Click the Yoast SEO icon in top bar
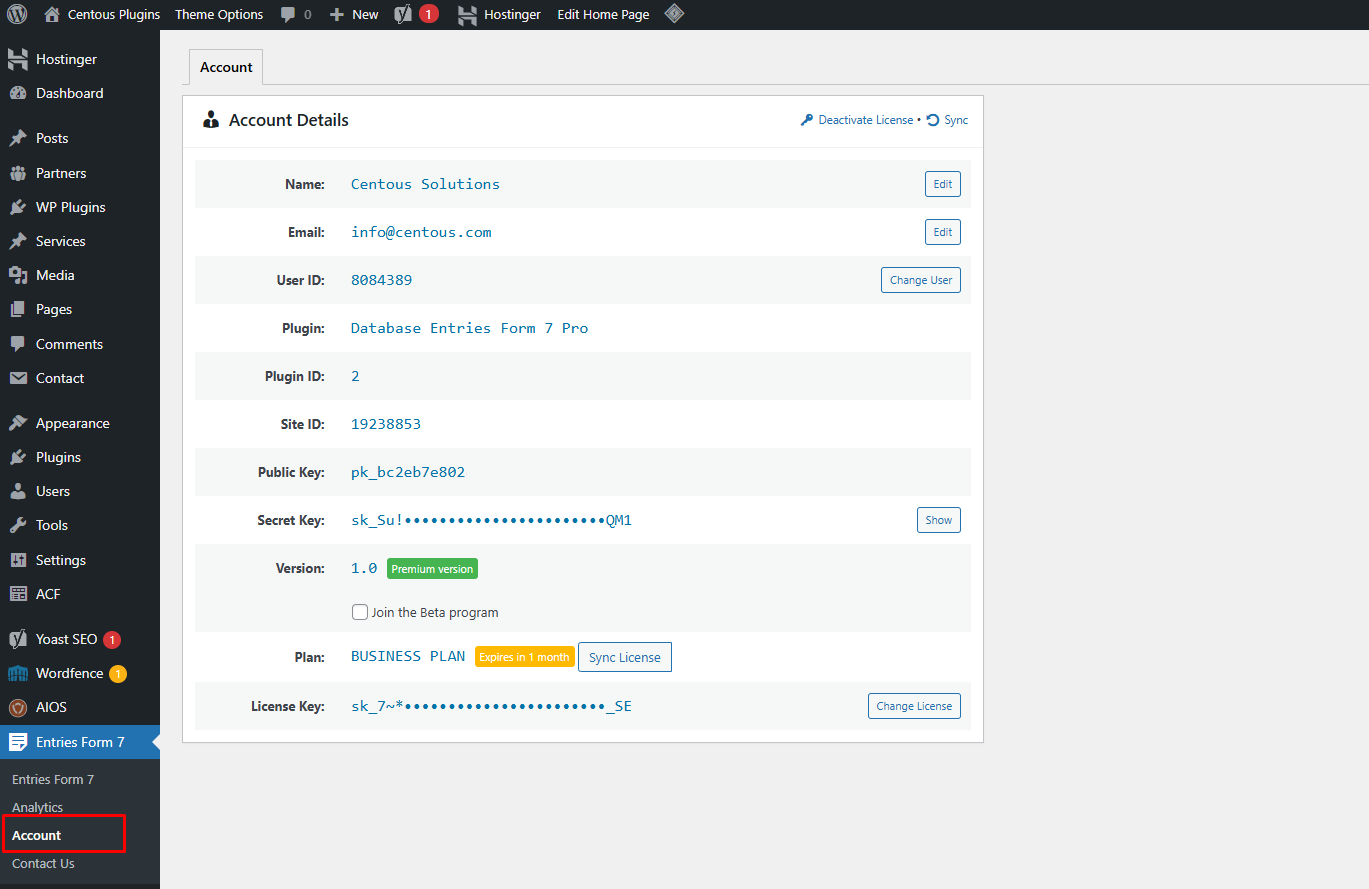Screen dimensions: 1369x889 click(404, 15)
